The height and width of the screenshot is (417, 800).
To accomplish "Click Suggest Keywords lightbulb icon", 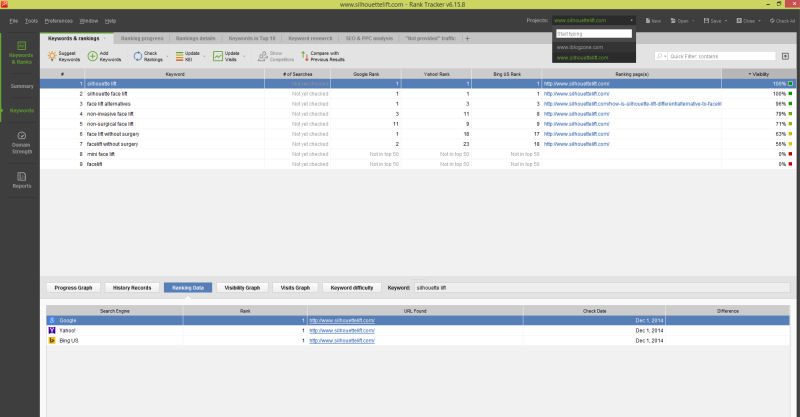I will 52,56.
